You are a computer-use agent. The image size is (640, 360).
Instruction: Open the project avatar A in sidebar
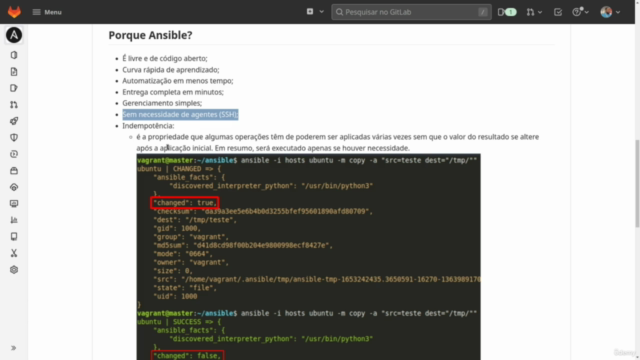click(x=14, y=35)
